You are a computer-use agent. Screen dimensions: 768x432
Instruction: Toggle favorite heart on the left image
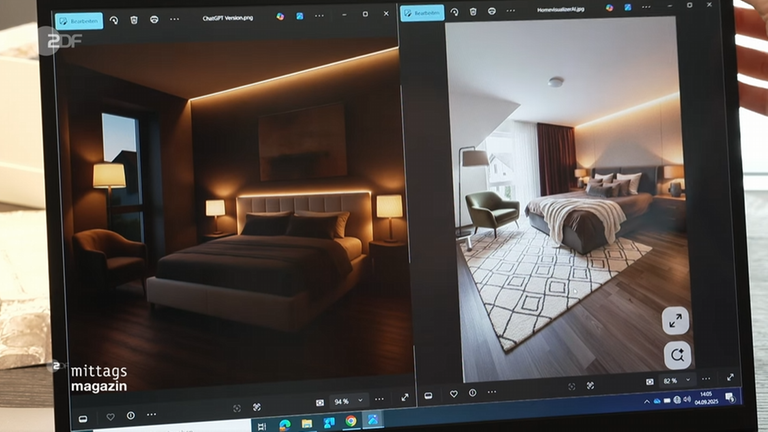(x=110, y=416)
